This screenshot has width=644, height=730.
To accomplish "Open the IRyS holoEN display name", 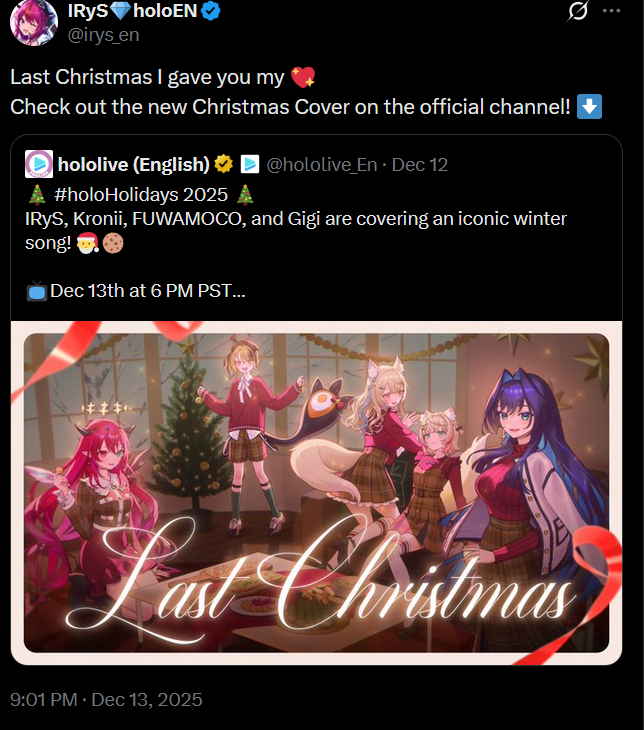I will (x=132, y=11).
